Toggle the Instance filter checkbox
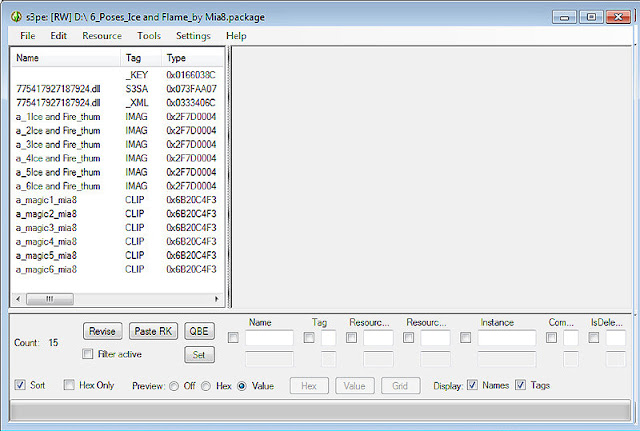640x431 pixels. pyautogui.click(x=466, y=338)
